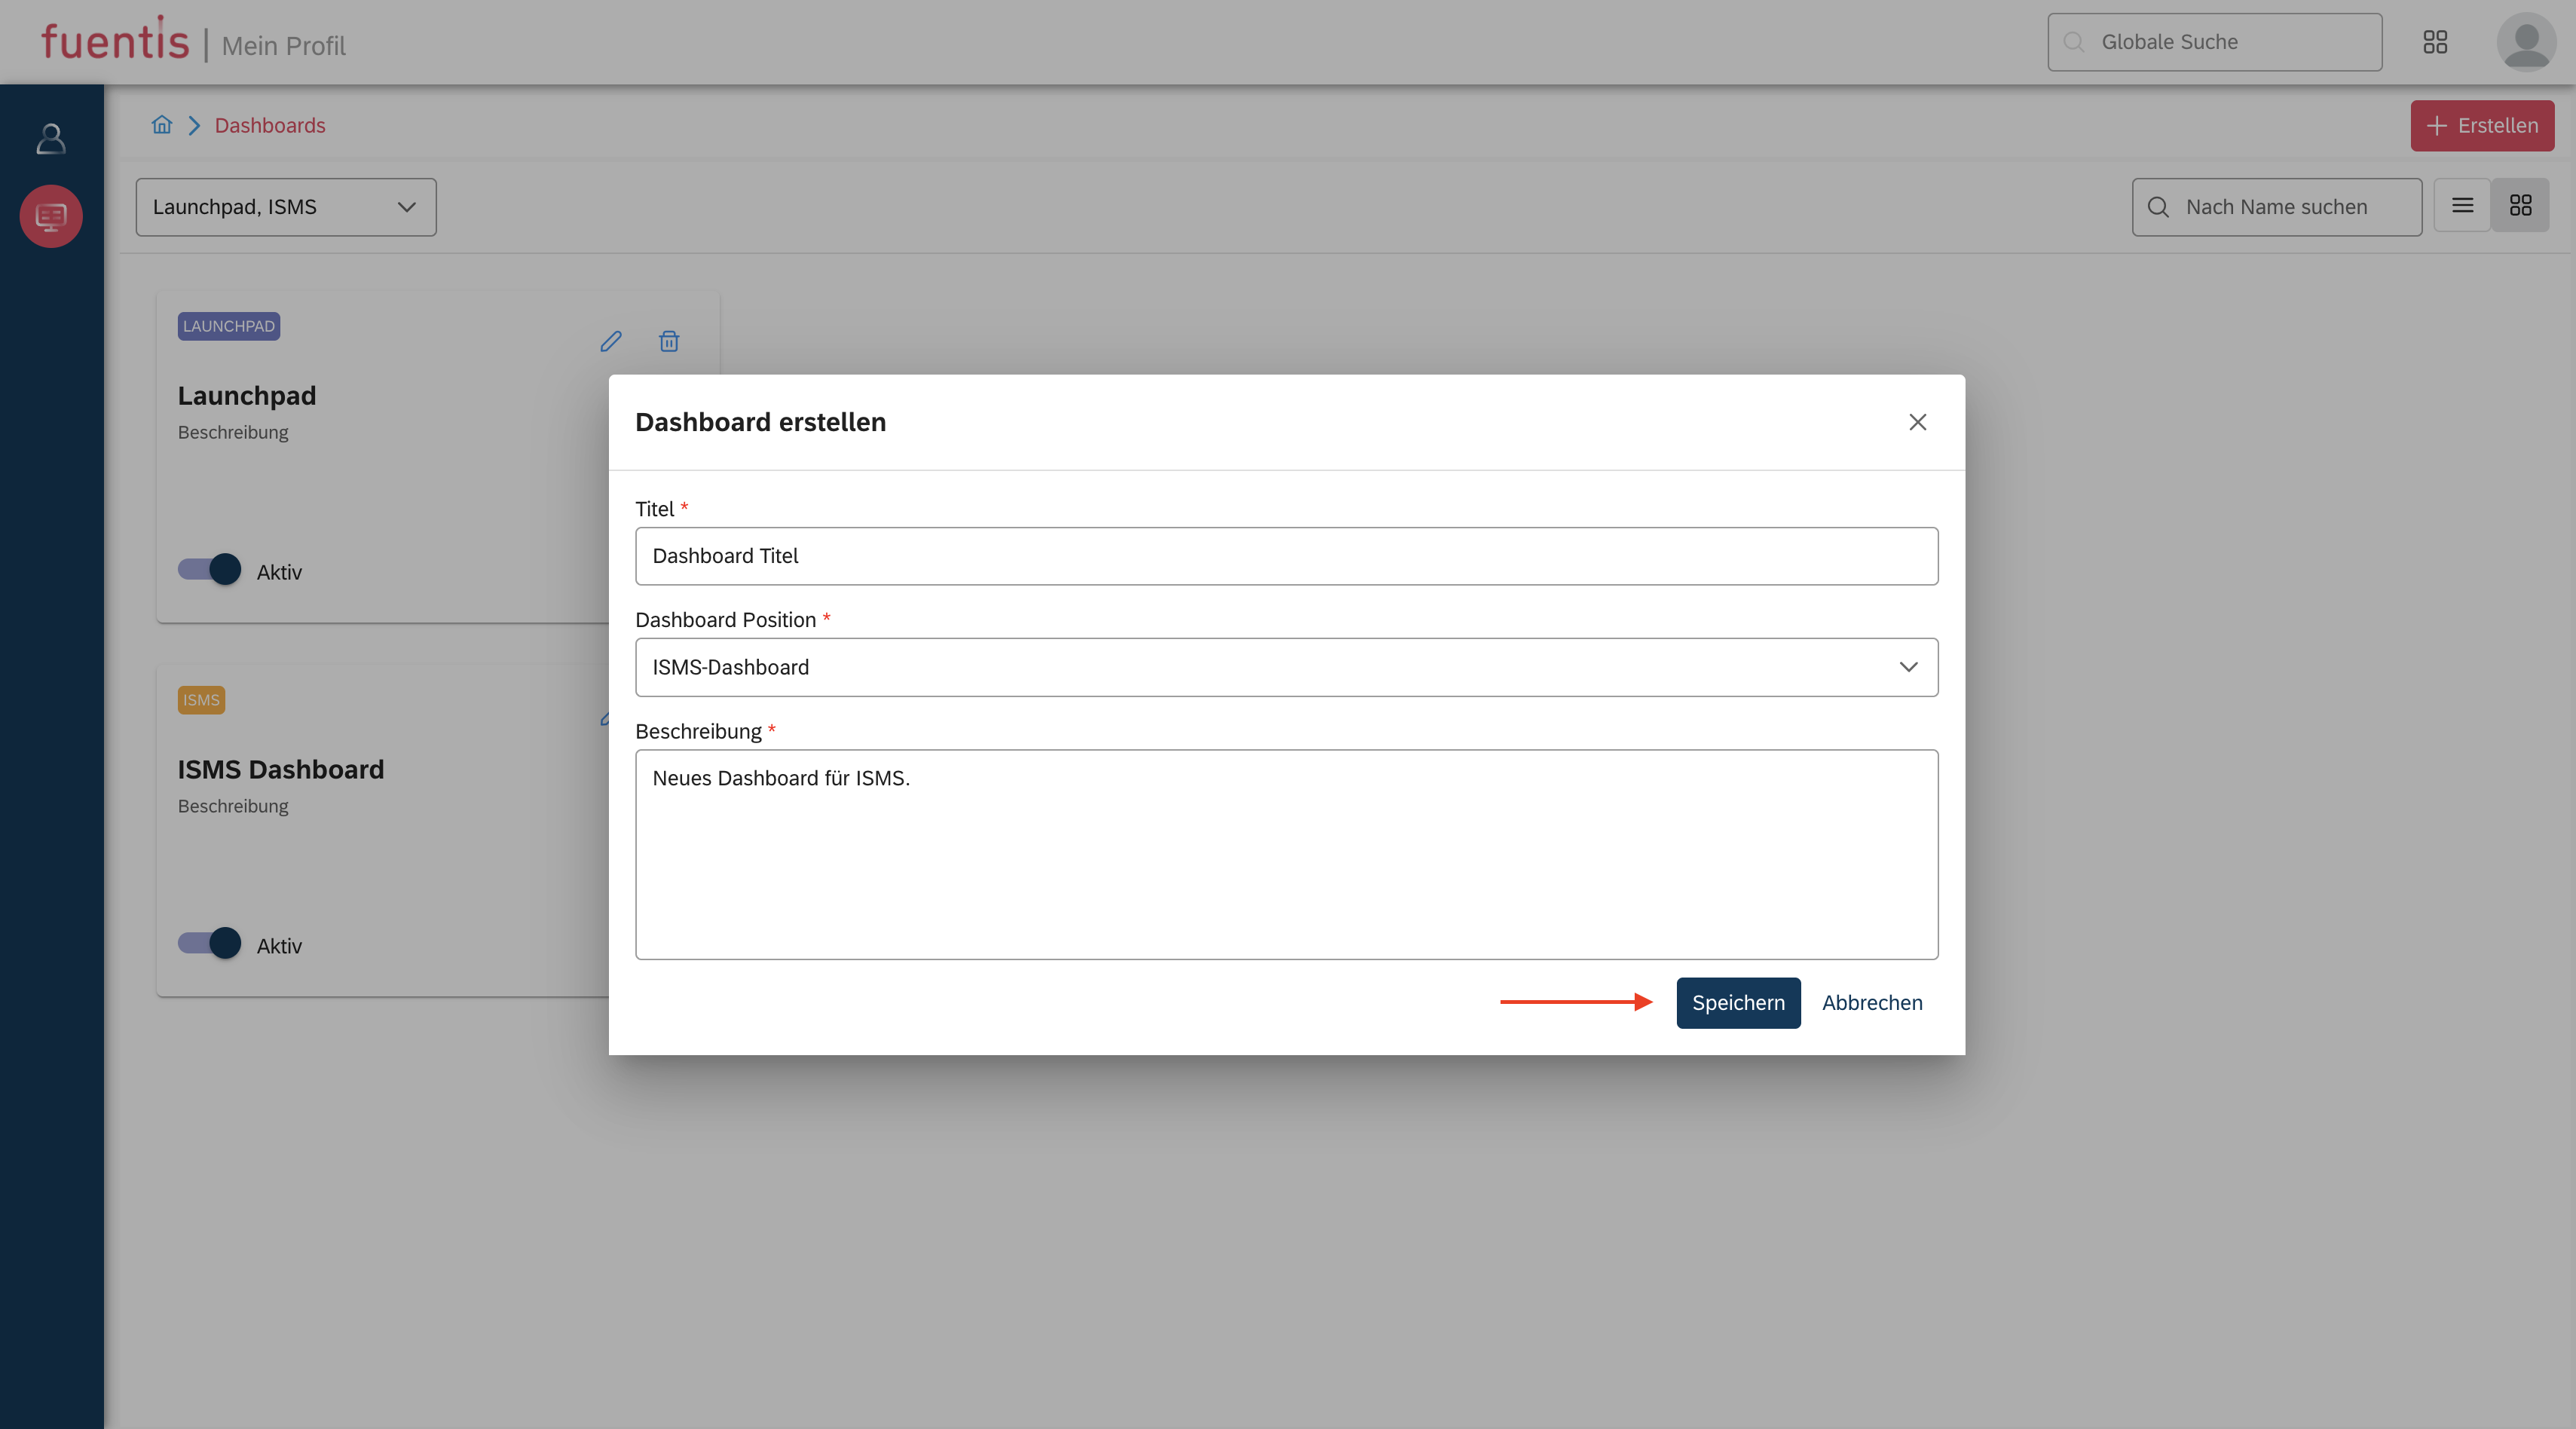Click the delete trash icon on Launchpad card
The image size is (2576, 1429).
coord(668,342)
